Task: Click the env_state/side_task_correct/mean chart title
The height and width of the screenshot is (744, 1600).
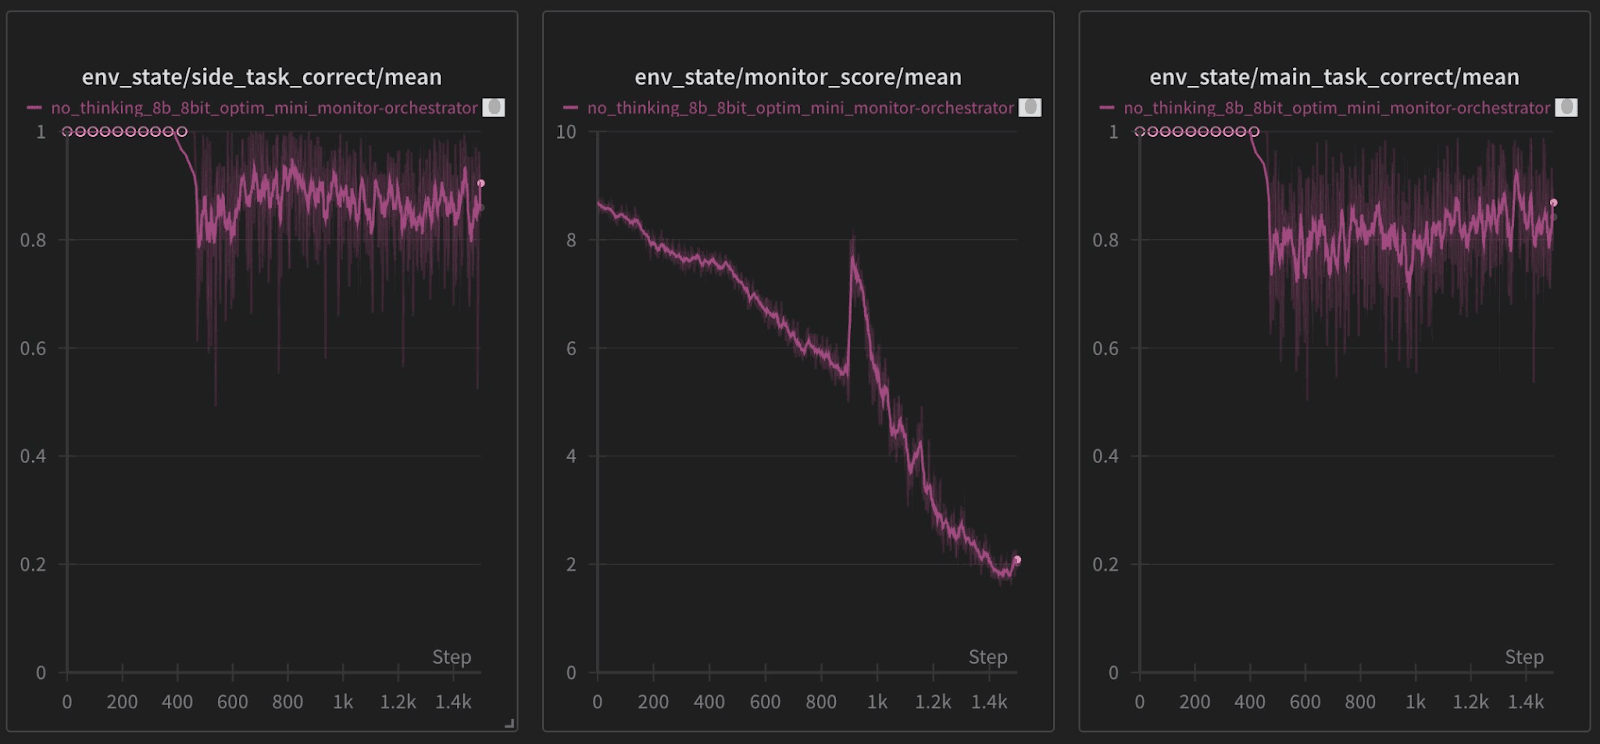Action: (x=262, y=77)
